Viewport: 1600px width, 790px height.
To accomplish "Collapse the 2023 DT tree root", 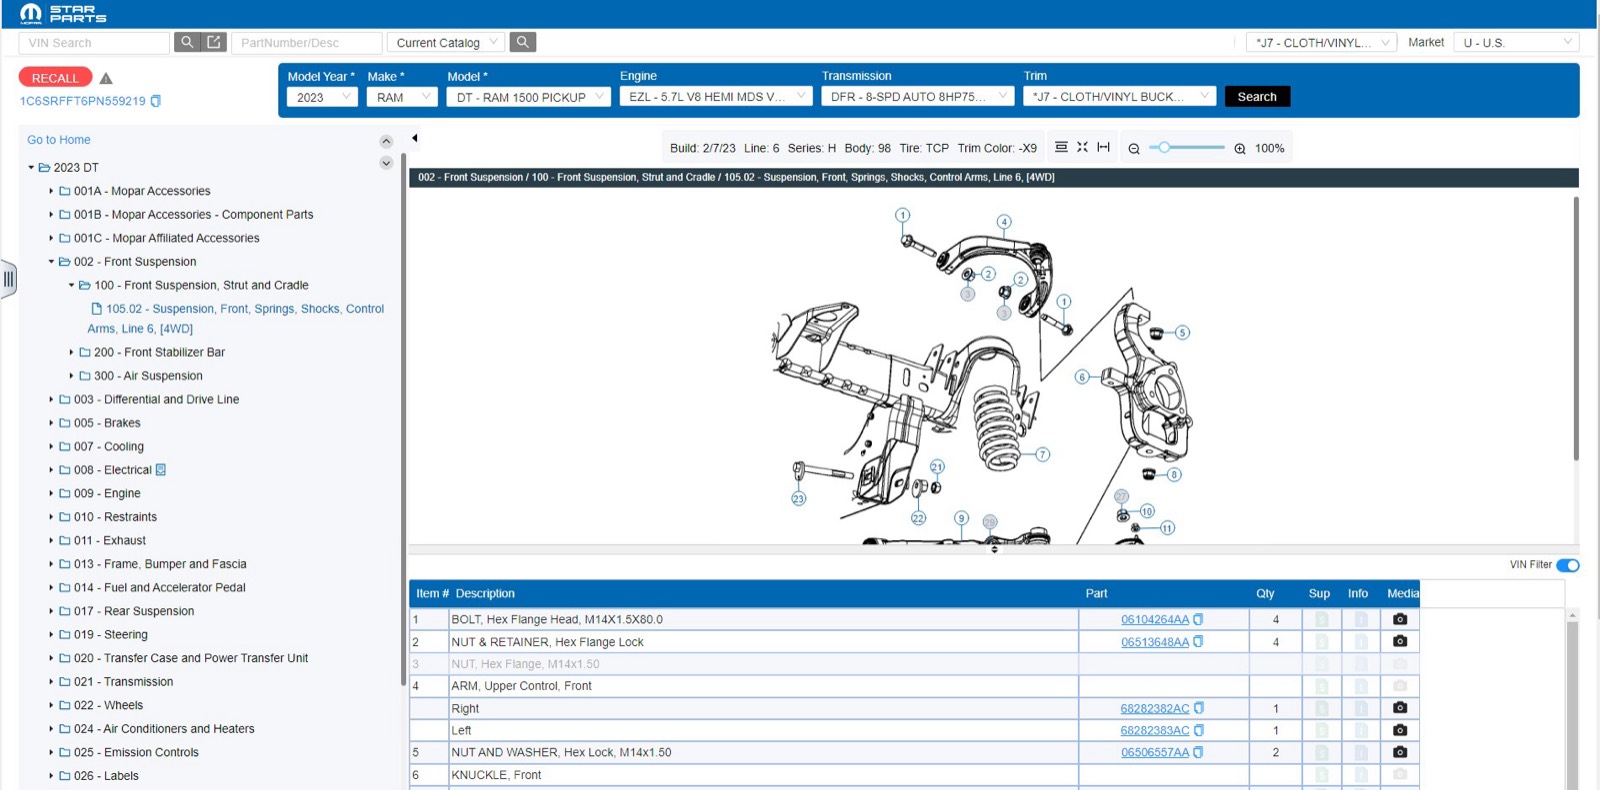I will tap(31, 168).
